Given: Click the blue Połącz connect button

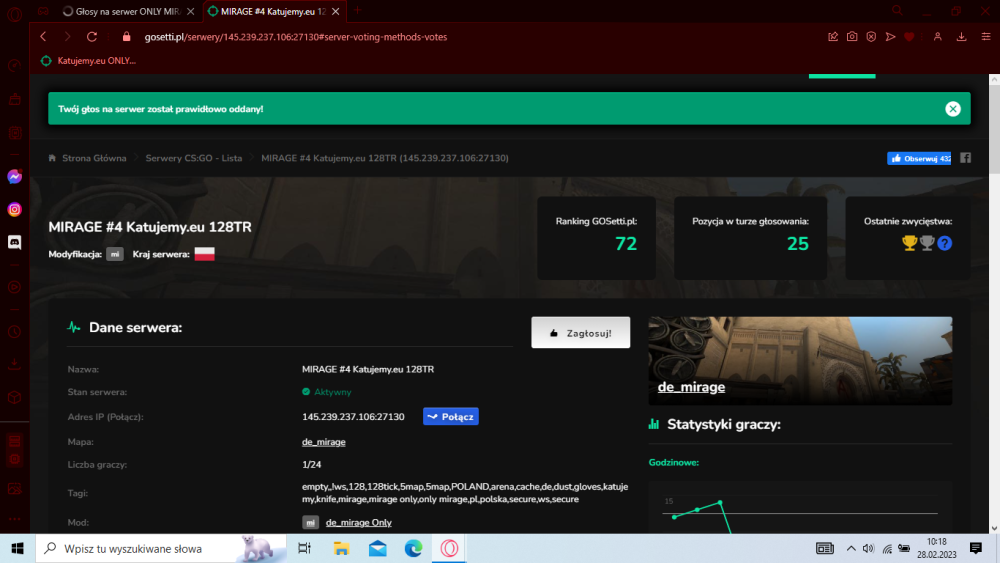Looking at the screenshot, I should point(451,416).
